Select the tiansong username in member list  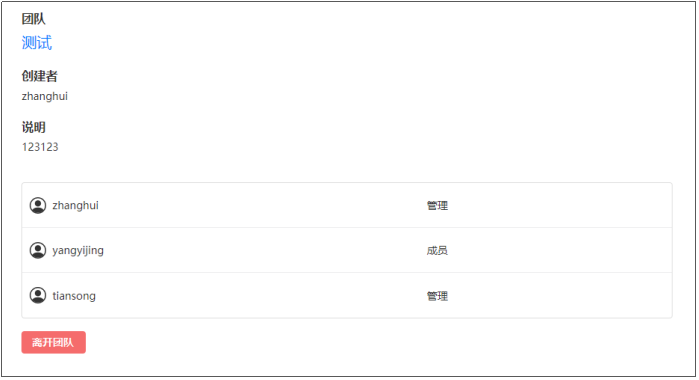tap(74, 296)
